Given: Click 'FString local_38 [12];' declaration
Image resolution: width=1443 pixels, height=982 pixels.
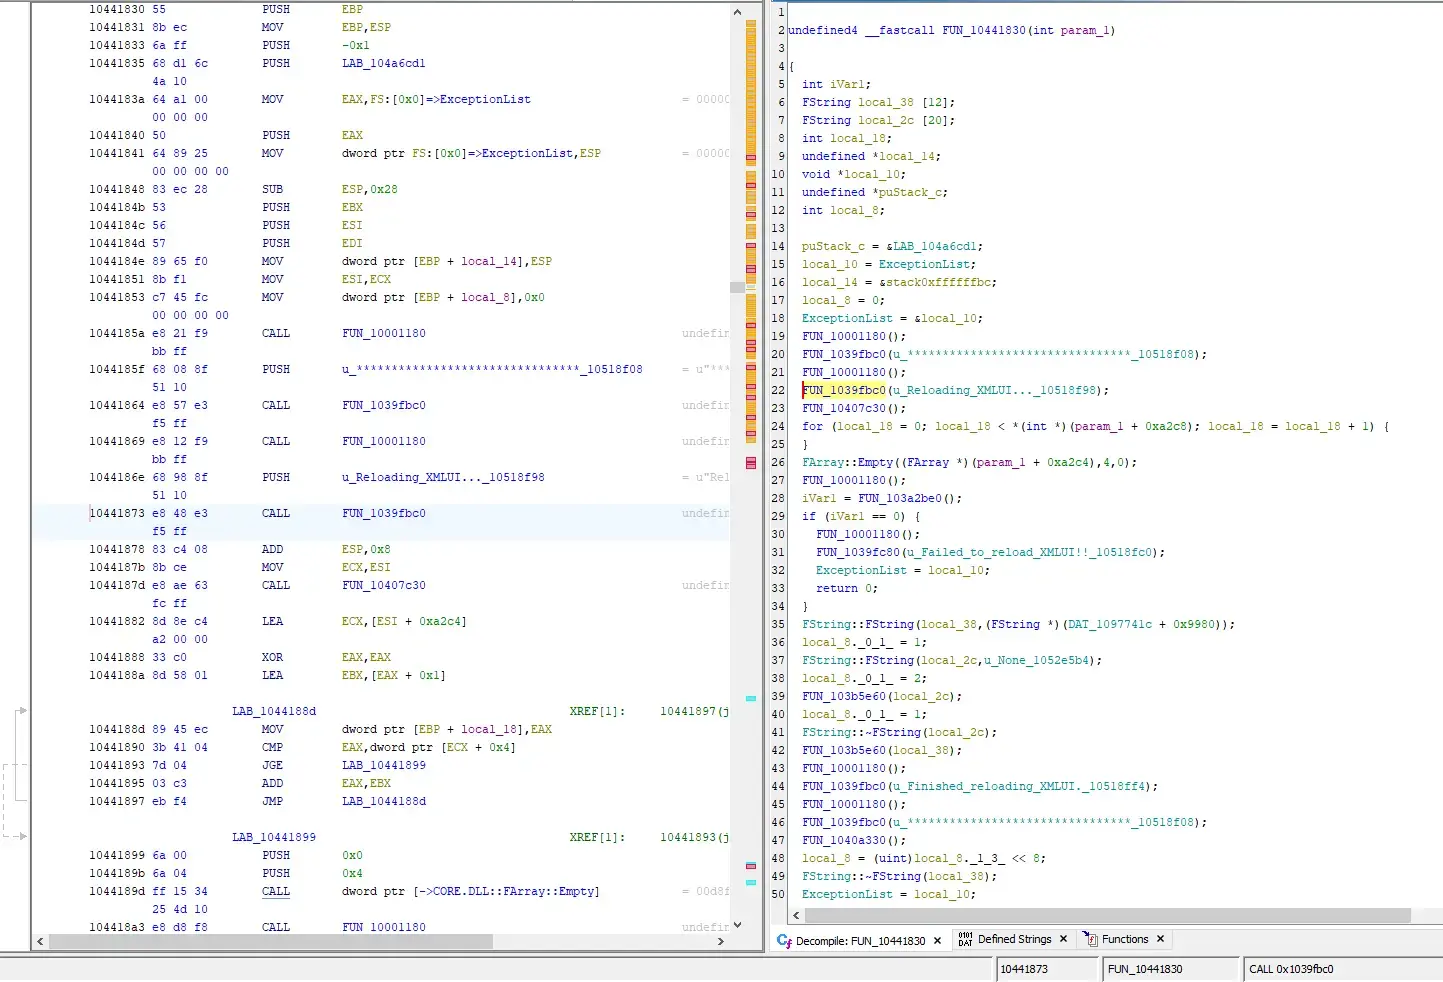Looking at the screenshot, I should 878,102.
